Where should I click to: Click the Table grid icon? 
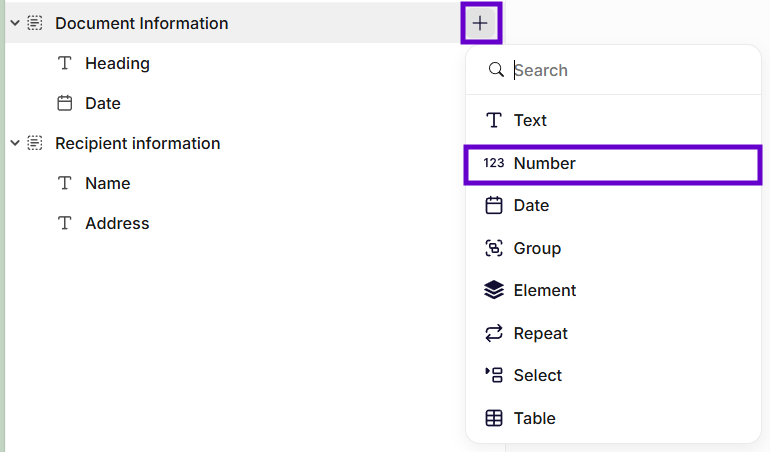pyautogui.click(x=494, y=418)
